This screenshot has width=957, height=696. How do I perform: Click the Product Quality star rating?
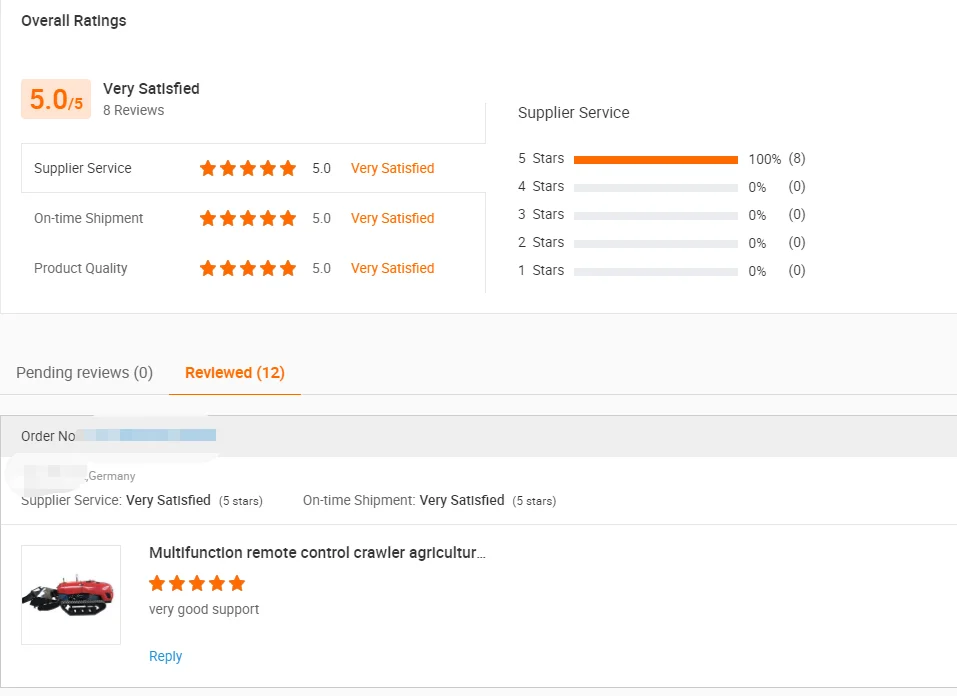pos(248,268)
